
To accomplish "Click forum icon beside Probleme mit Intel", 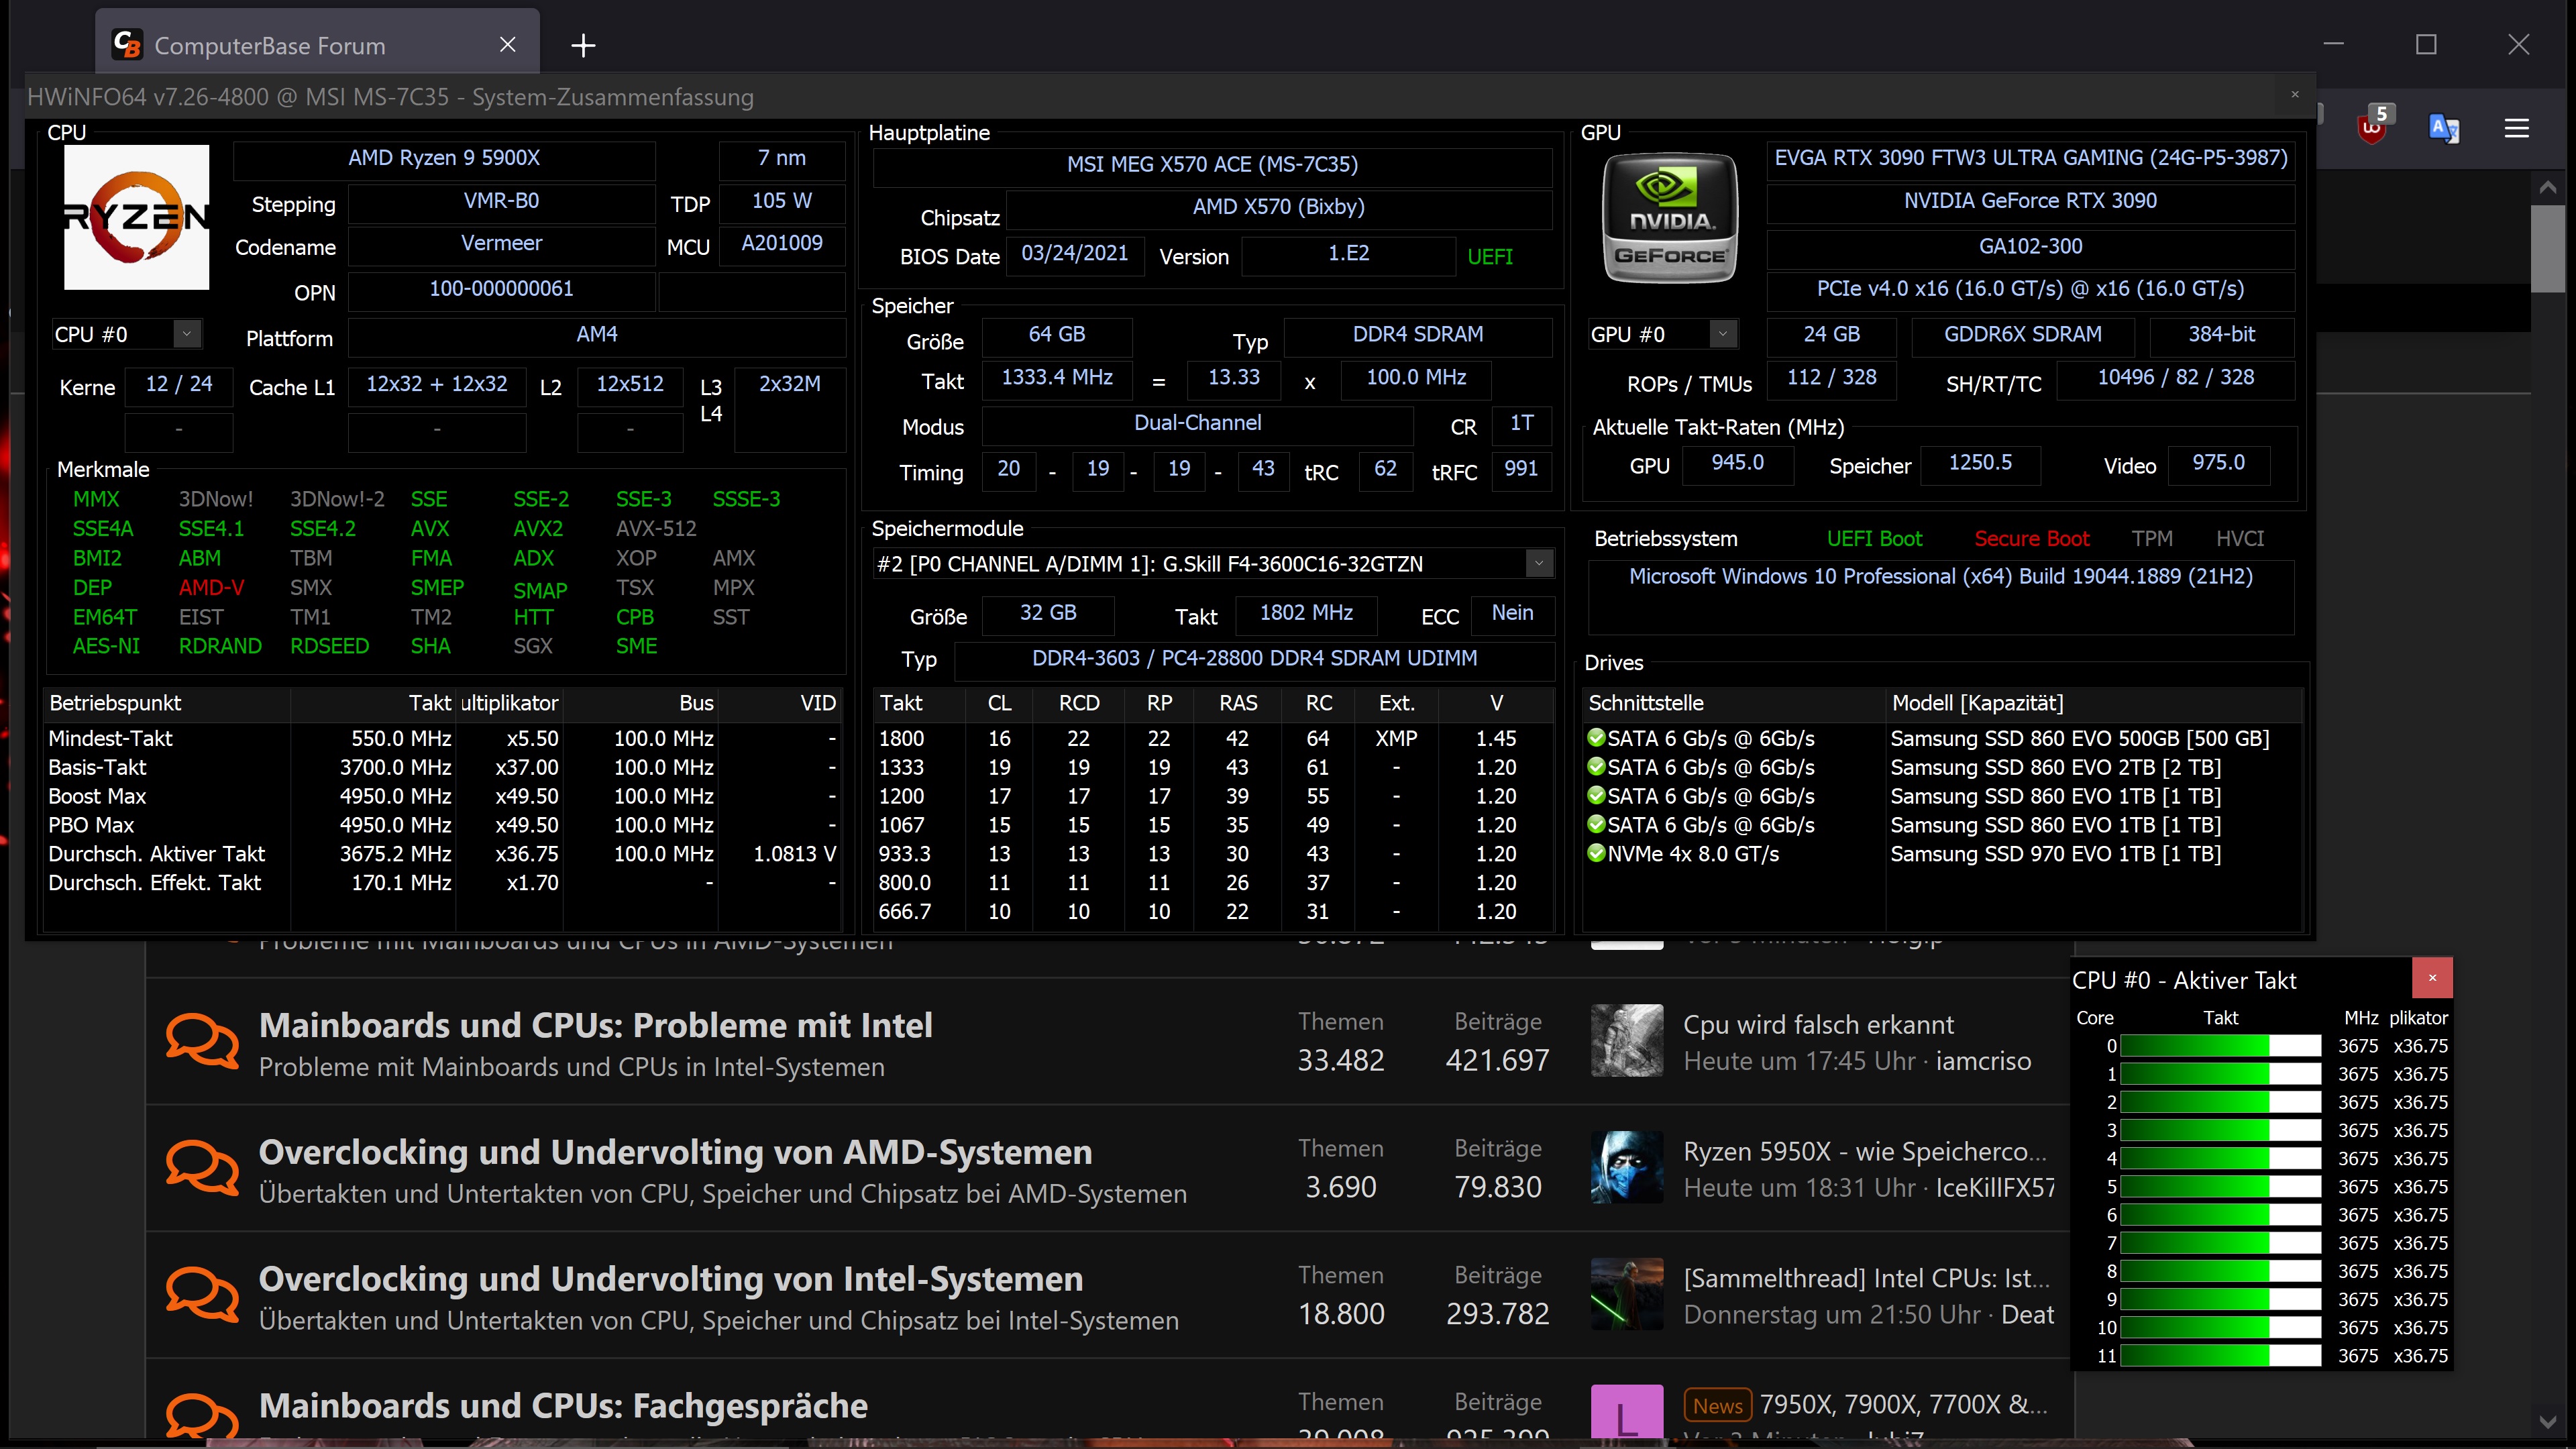I will (x=202, y=1041).
